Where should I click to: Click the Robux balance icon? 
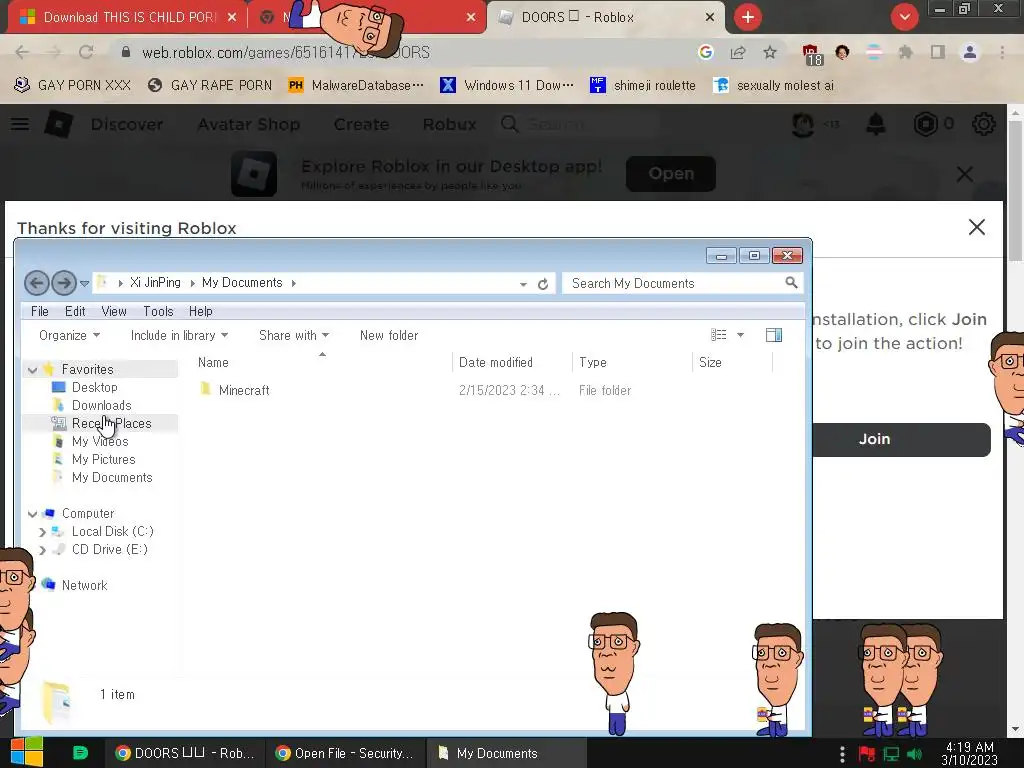[x=925, y=123]
